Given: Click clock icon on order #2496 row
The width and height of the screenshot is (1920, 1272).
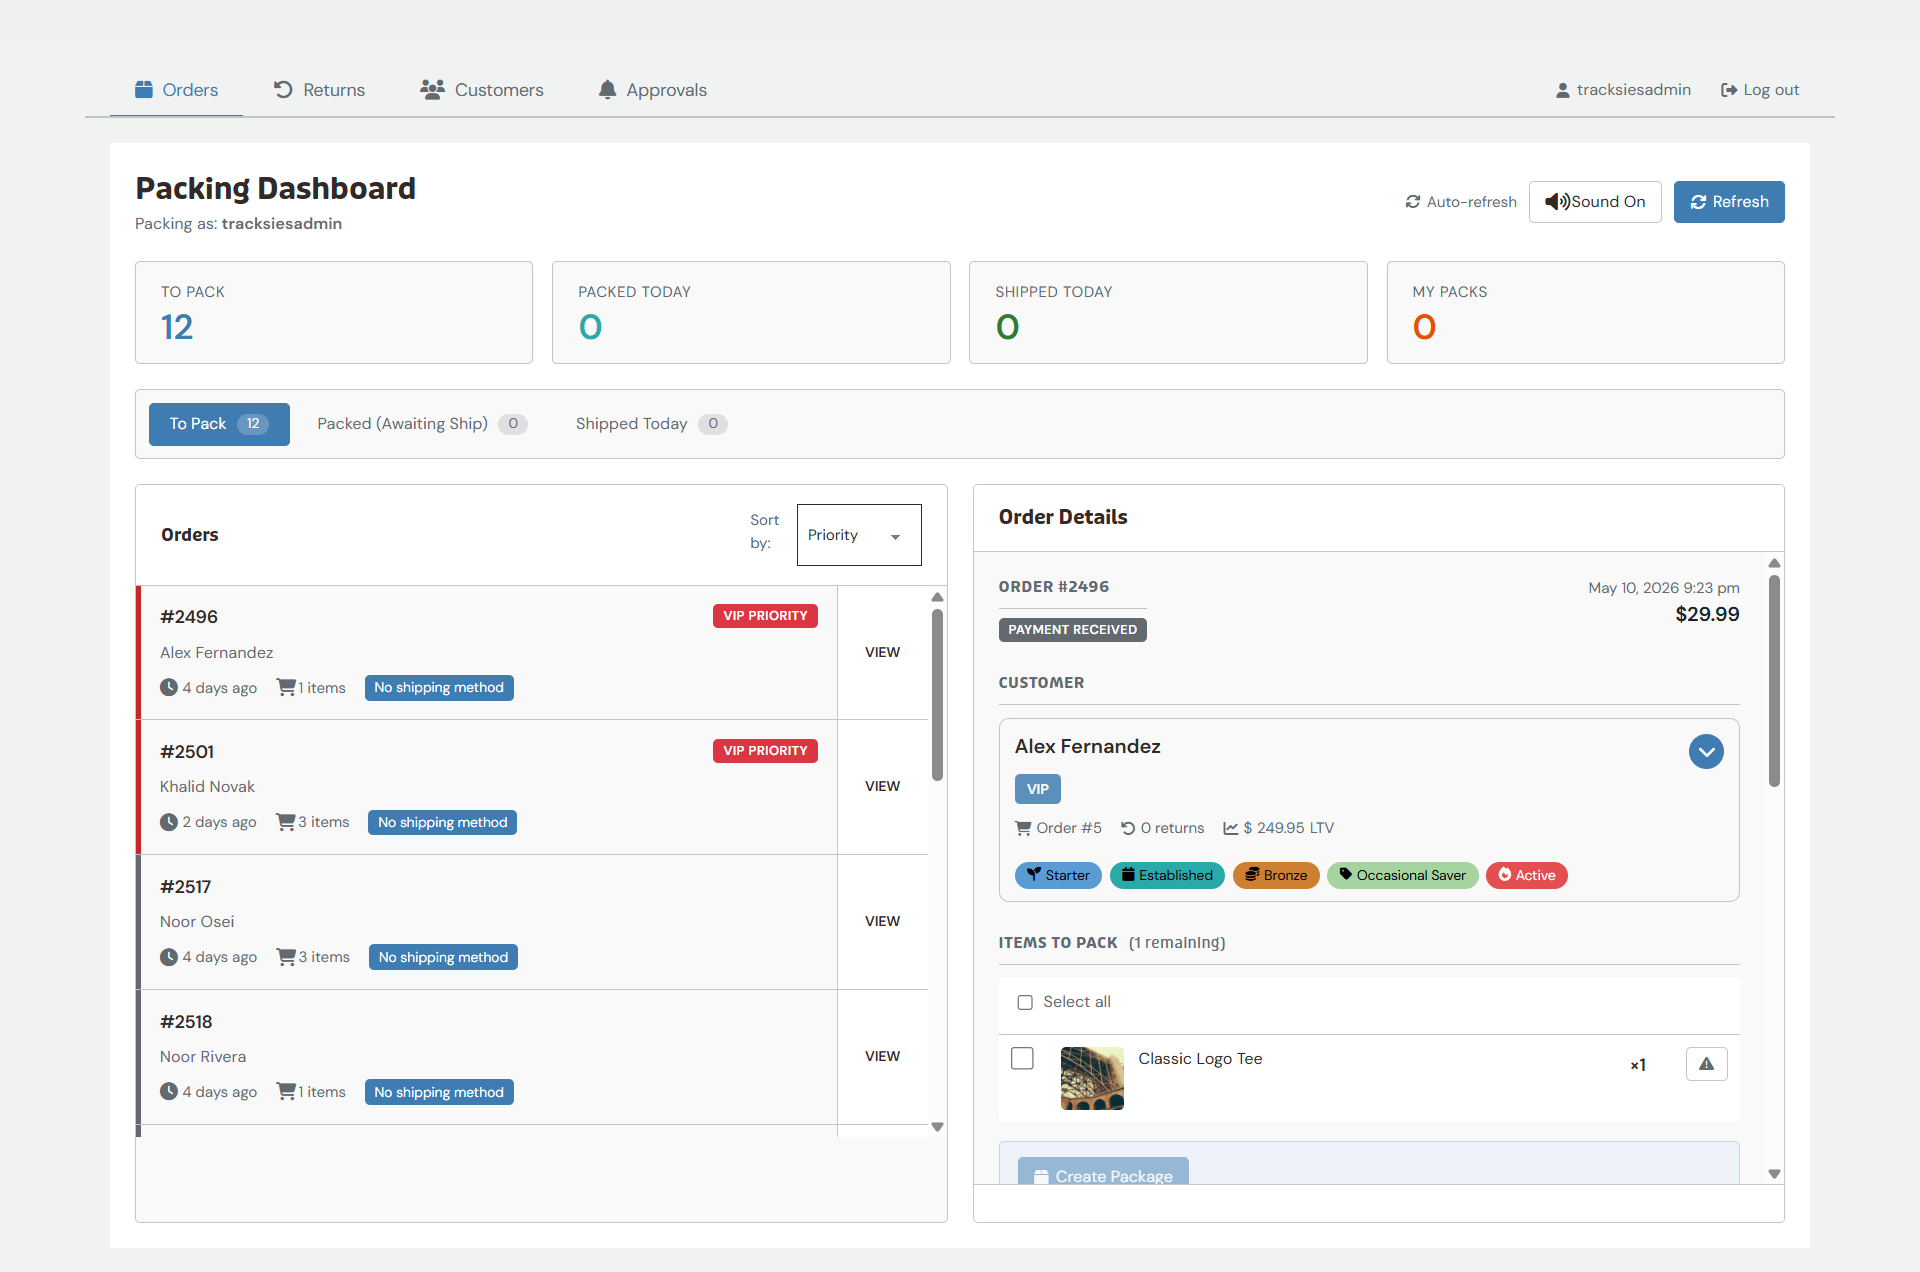Looking at the screenshot, I should [169, 687].
